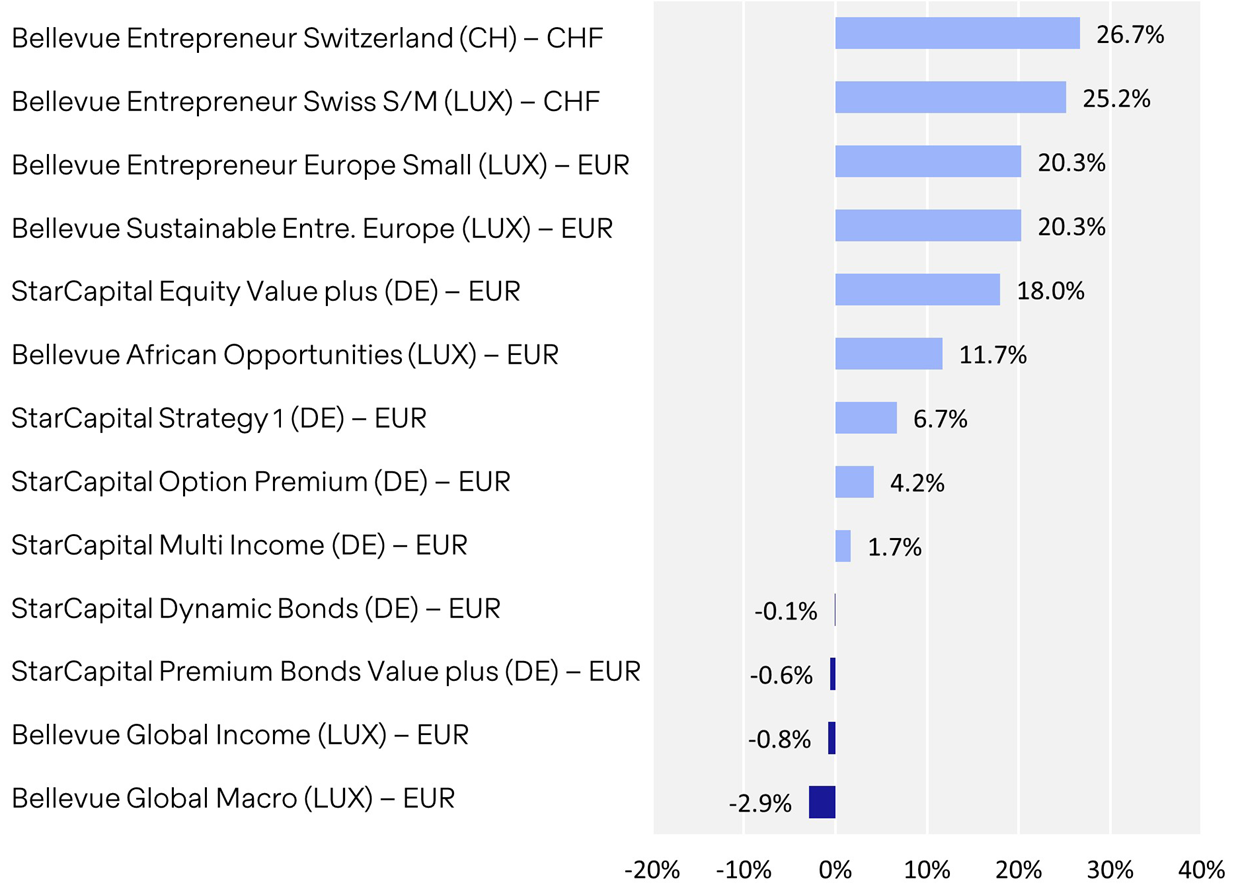Select the 6.7% bar
The image size is (1240, 895).
coord(866,418)
